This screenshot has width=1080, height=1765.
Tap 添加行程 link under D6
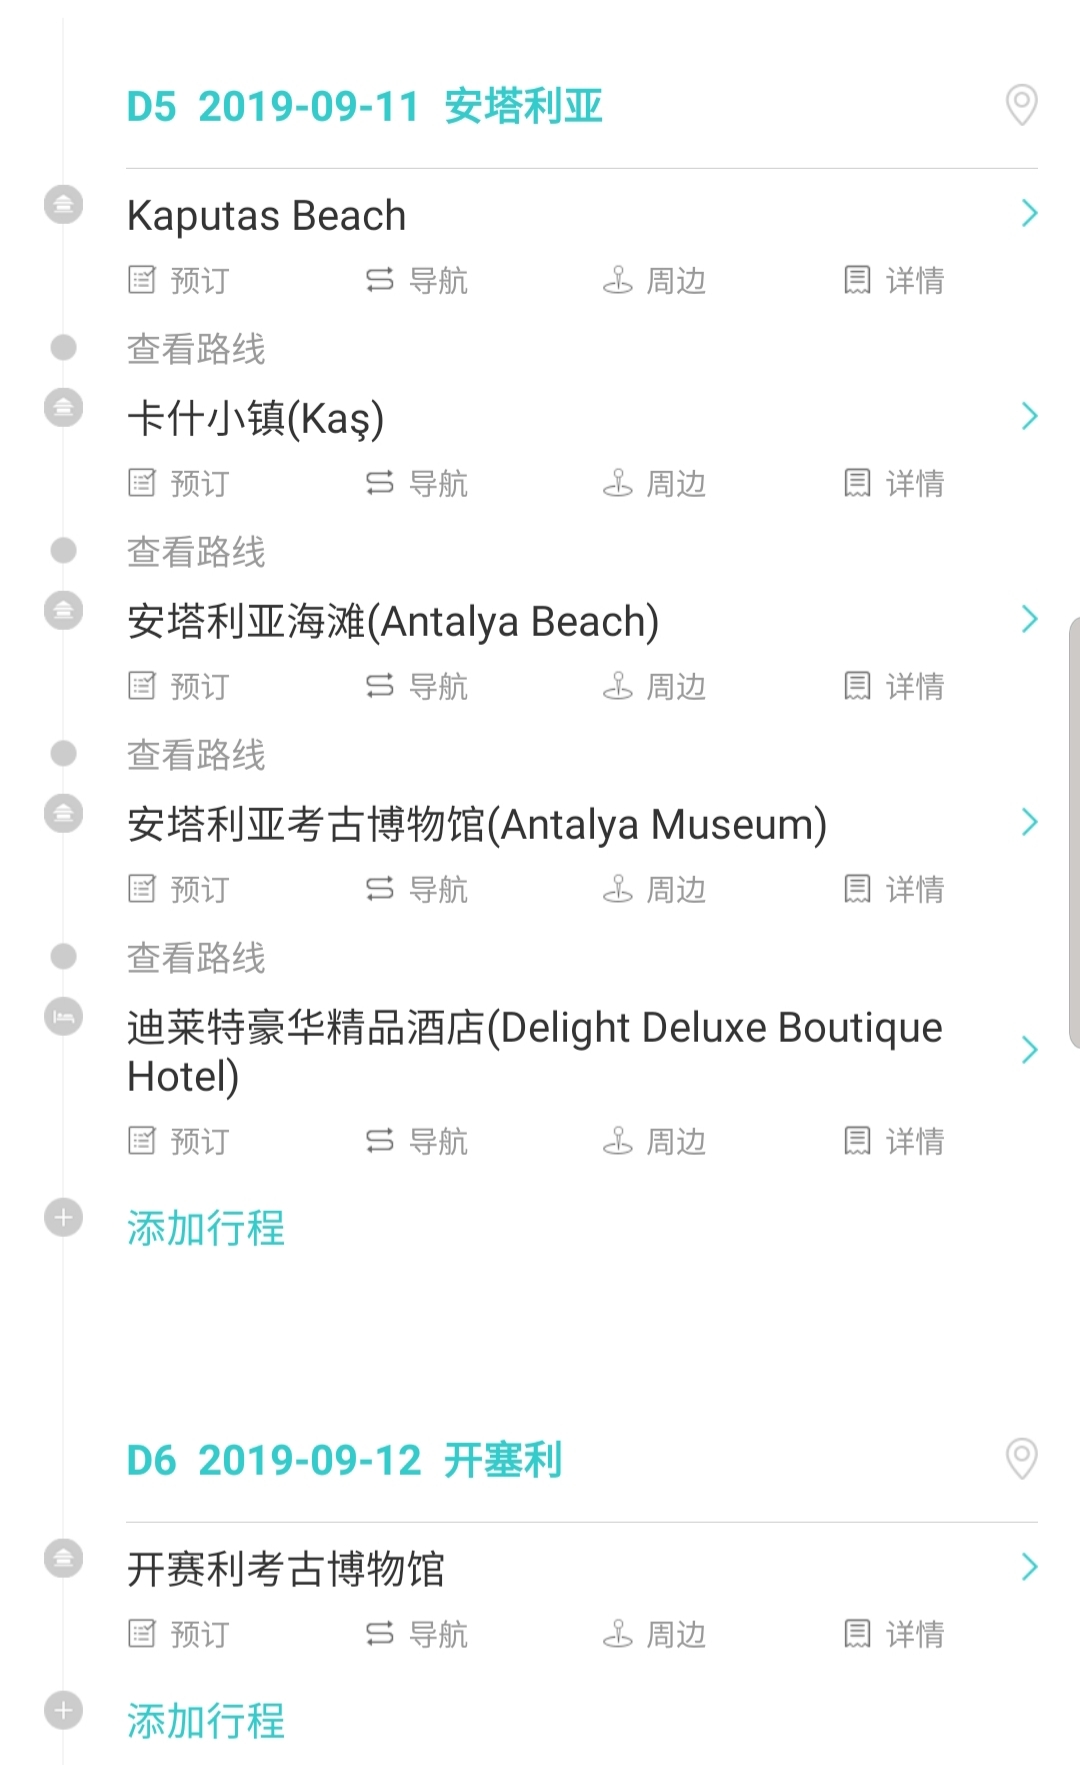point(206,1721)
